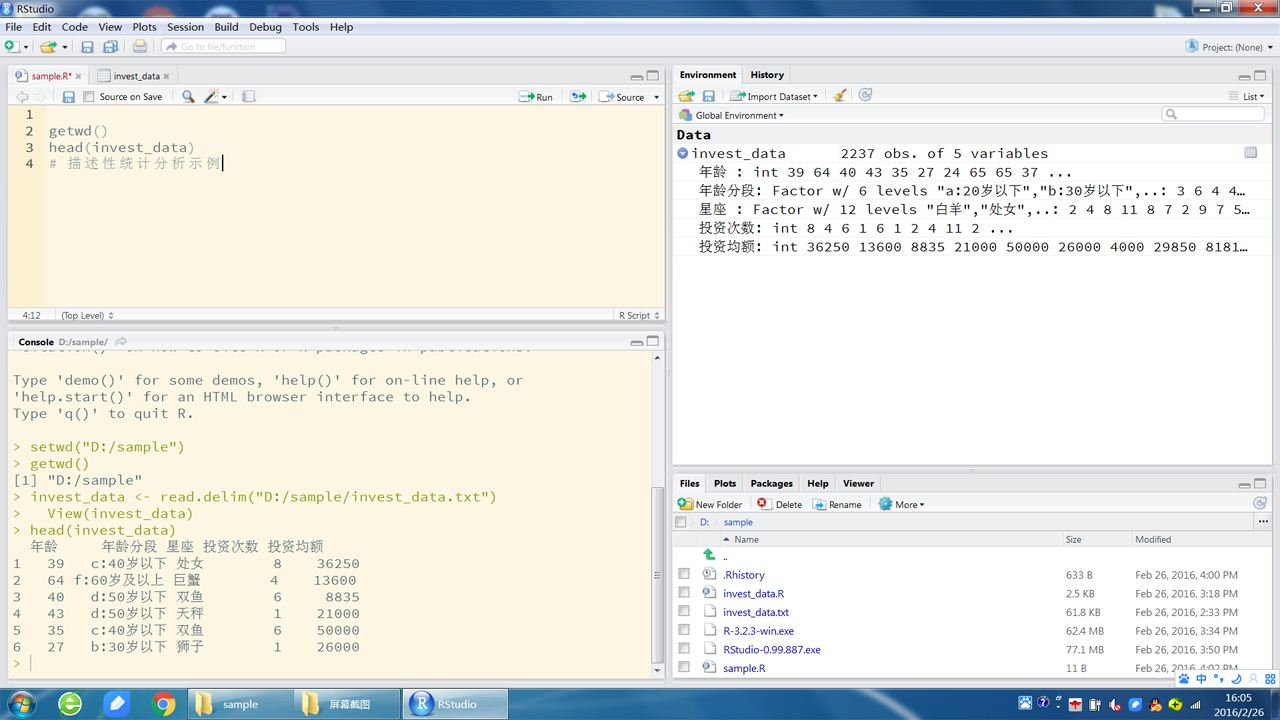Select the invest_data.txt checkbox

pos(684,611)
